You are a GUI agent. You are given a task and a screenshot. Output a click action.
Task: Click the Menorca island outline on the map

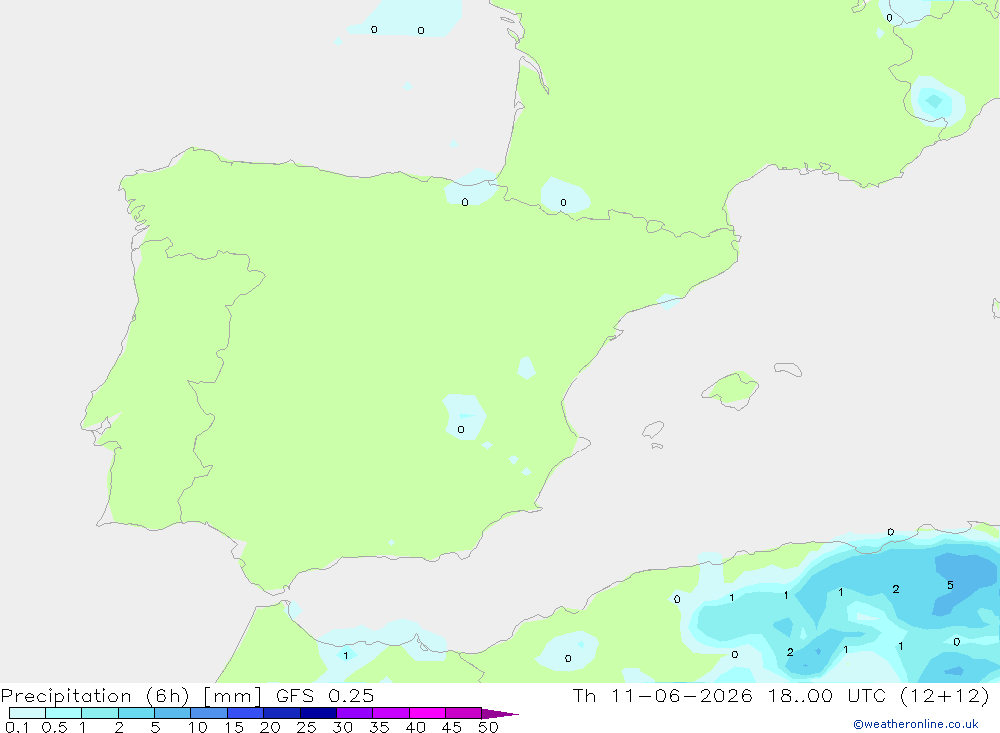(788, 369)
